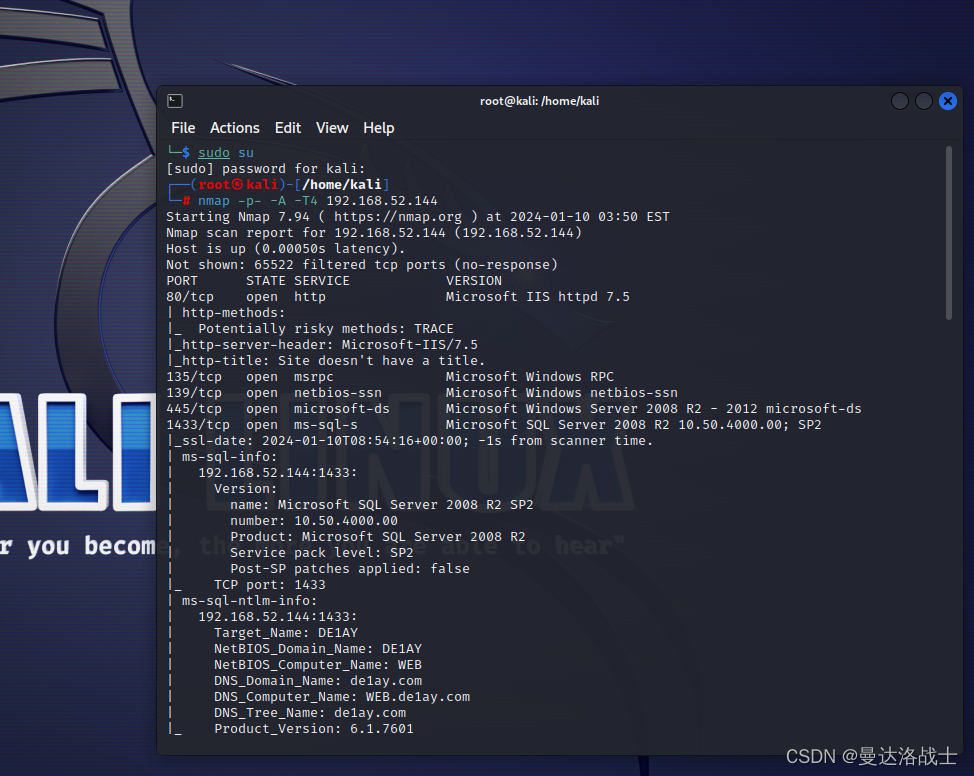Screen dimensions: 974x776
Task: Click the terminal icon in title bar
Action: coord(175,101)
